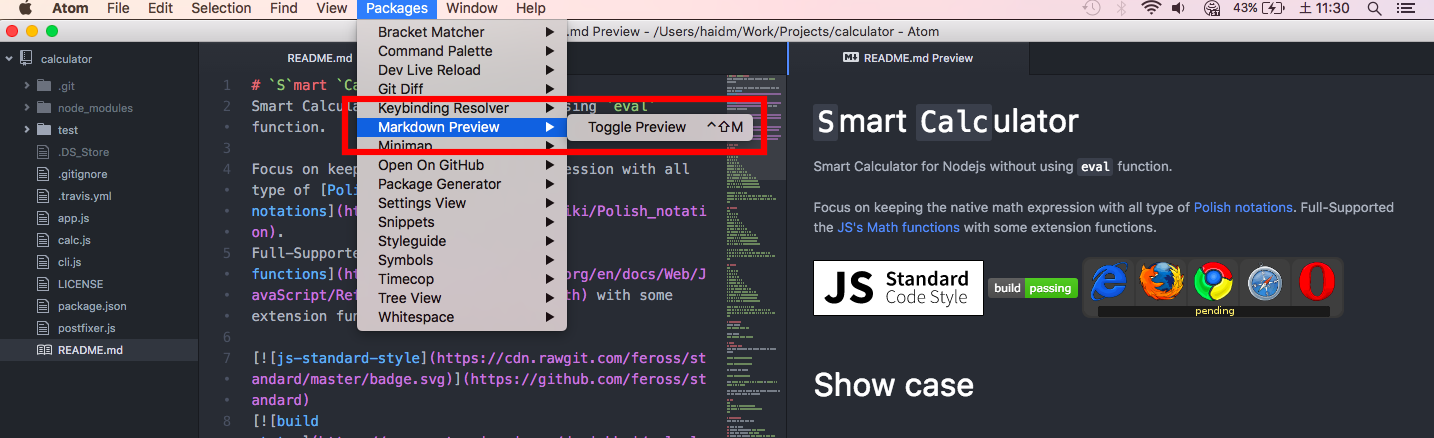This screenshot has height=438, width=1434.
Task: Click the node_modules folder icon
Action: tap(43, 108)
